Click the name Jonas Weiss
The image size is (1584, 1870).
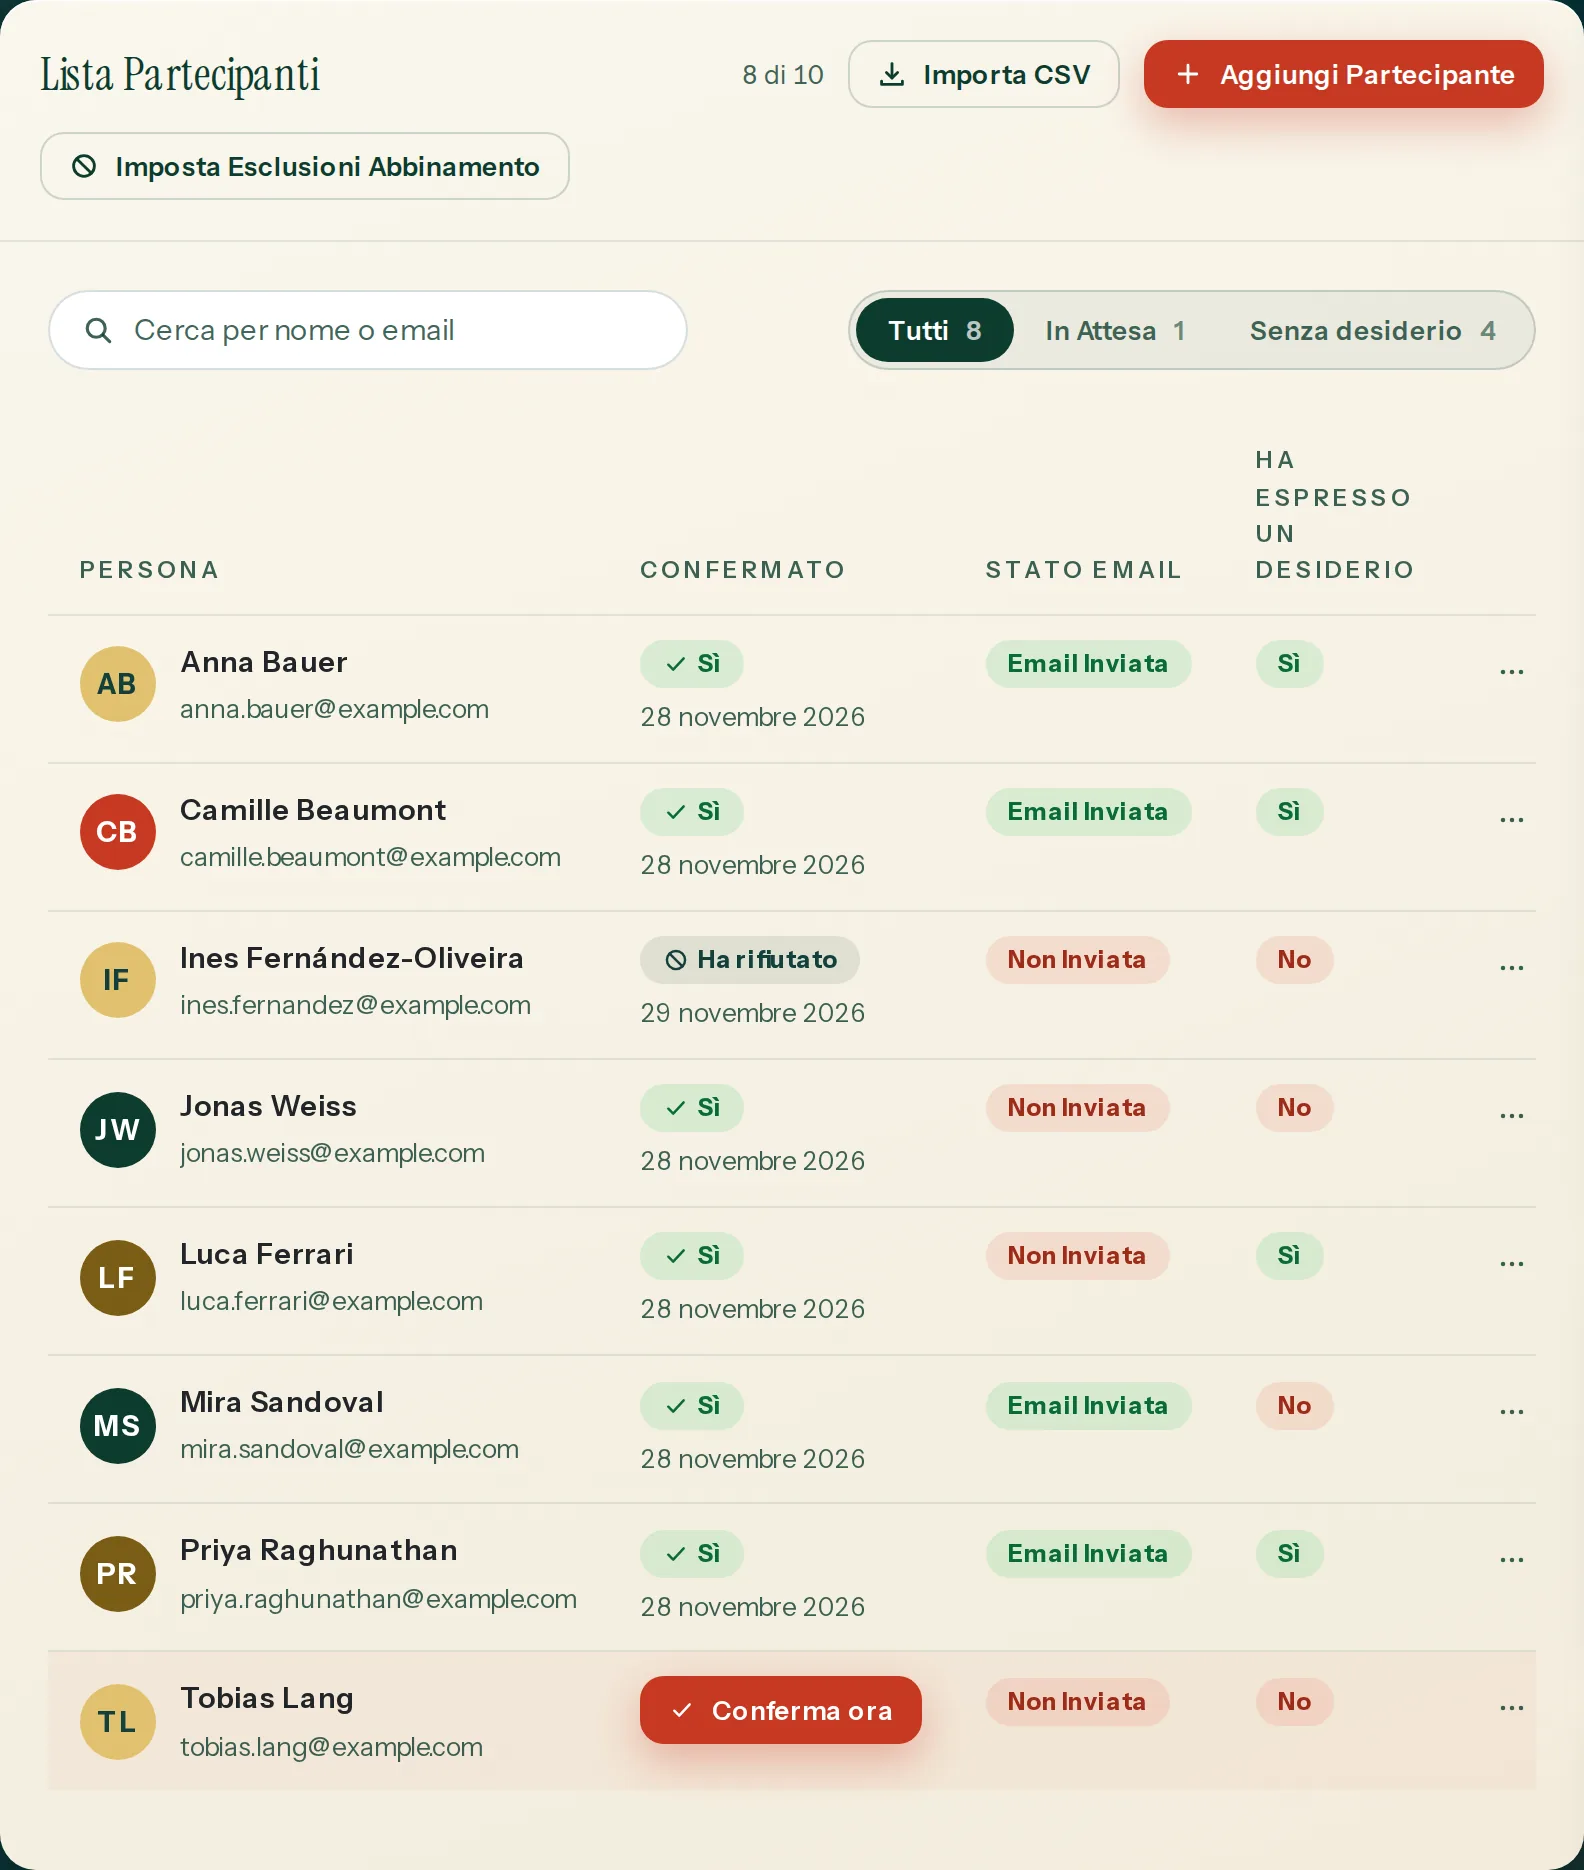coord(268,1106)
